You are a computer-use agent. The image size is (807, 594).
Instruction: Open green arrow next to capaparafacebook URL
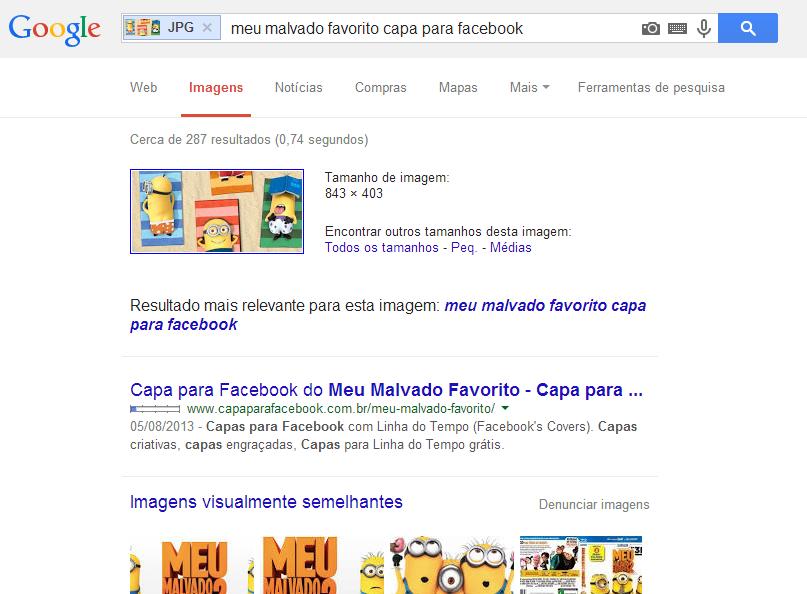(505, 408)
